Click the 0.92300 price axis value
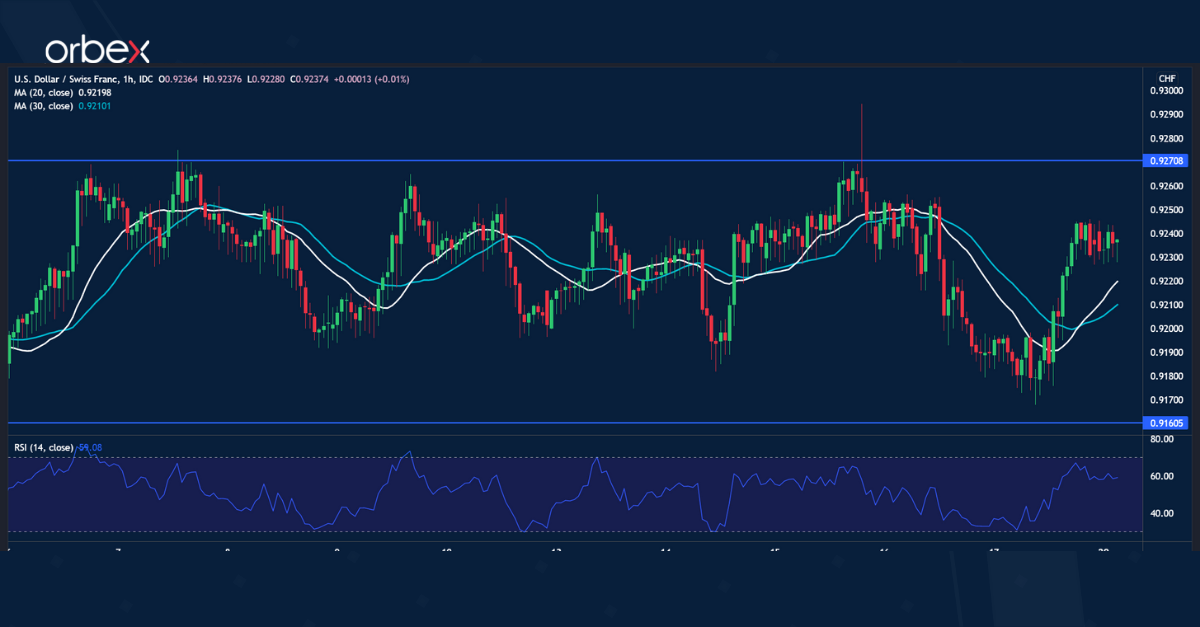This screenshot has width=1200, height=627. pyautogui.click(x=1166, y=257)
